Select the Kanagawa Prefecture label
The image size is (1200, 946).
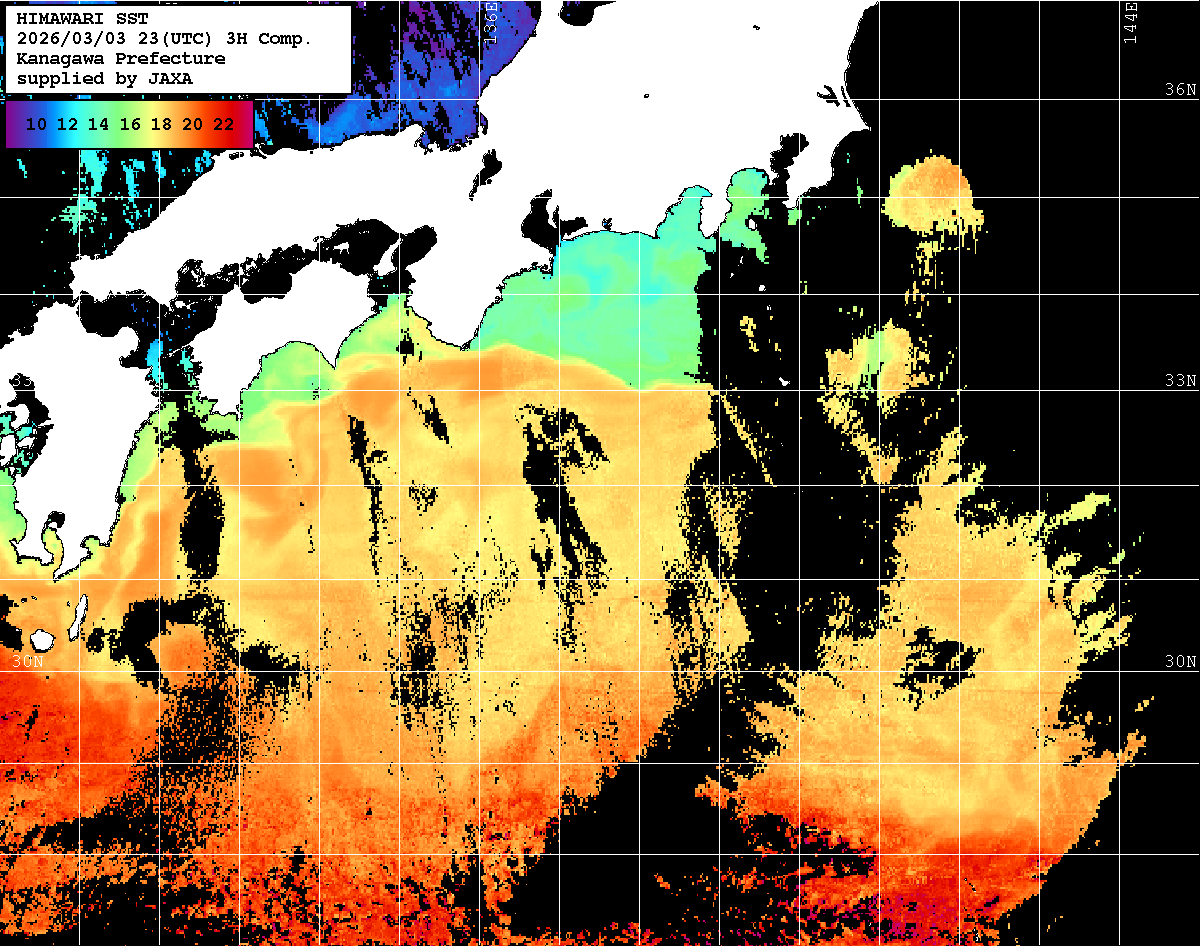pos(120,59)
